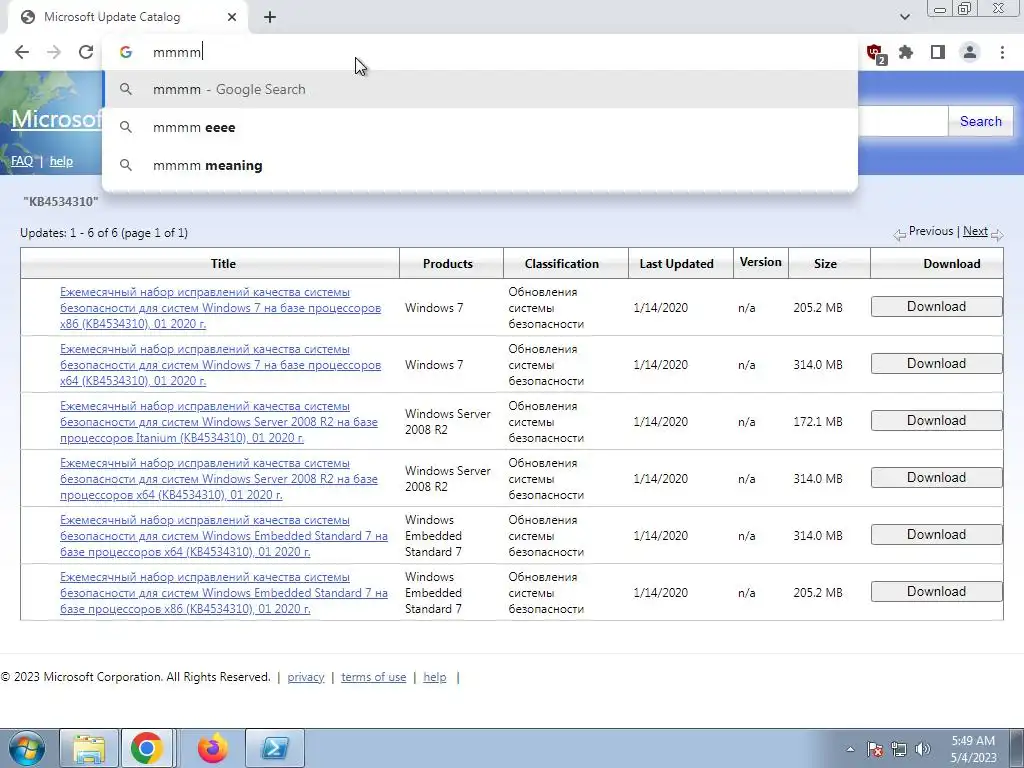Open the Windows Start button

(27, 748)
